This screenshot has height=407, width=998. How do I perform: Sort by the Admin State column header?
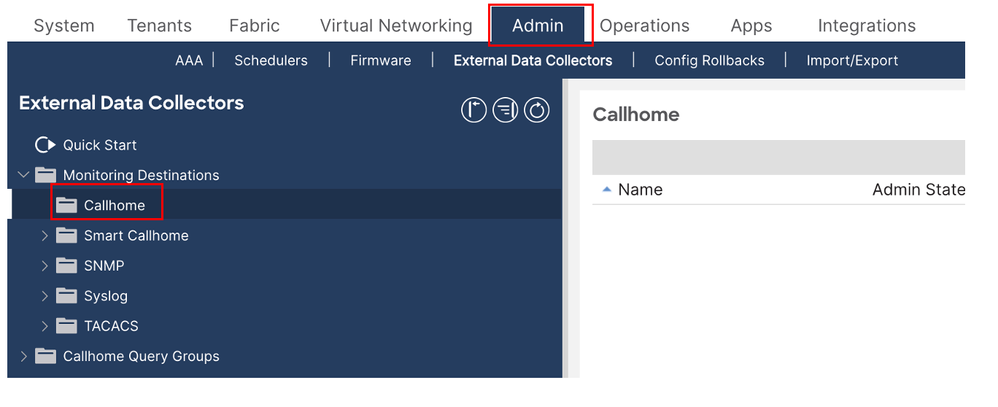917,190
